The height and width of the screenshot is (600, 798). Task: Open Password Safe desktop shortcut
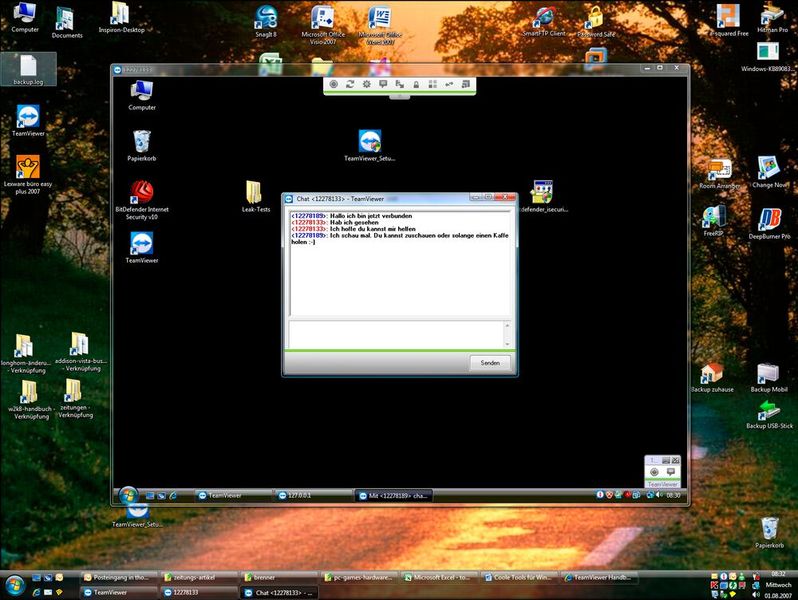click(596, 22)
